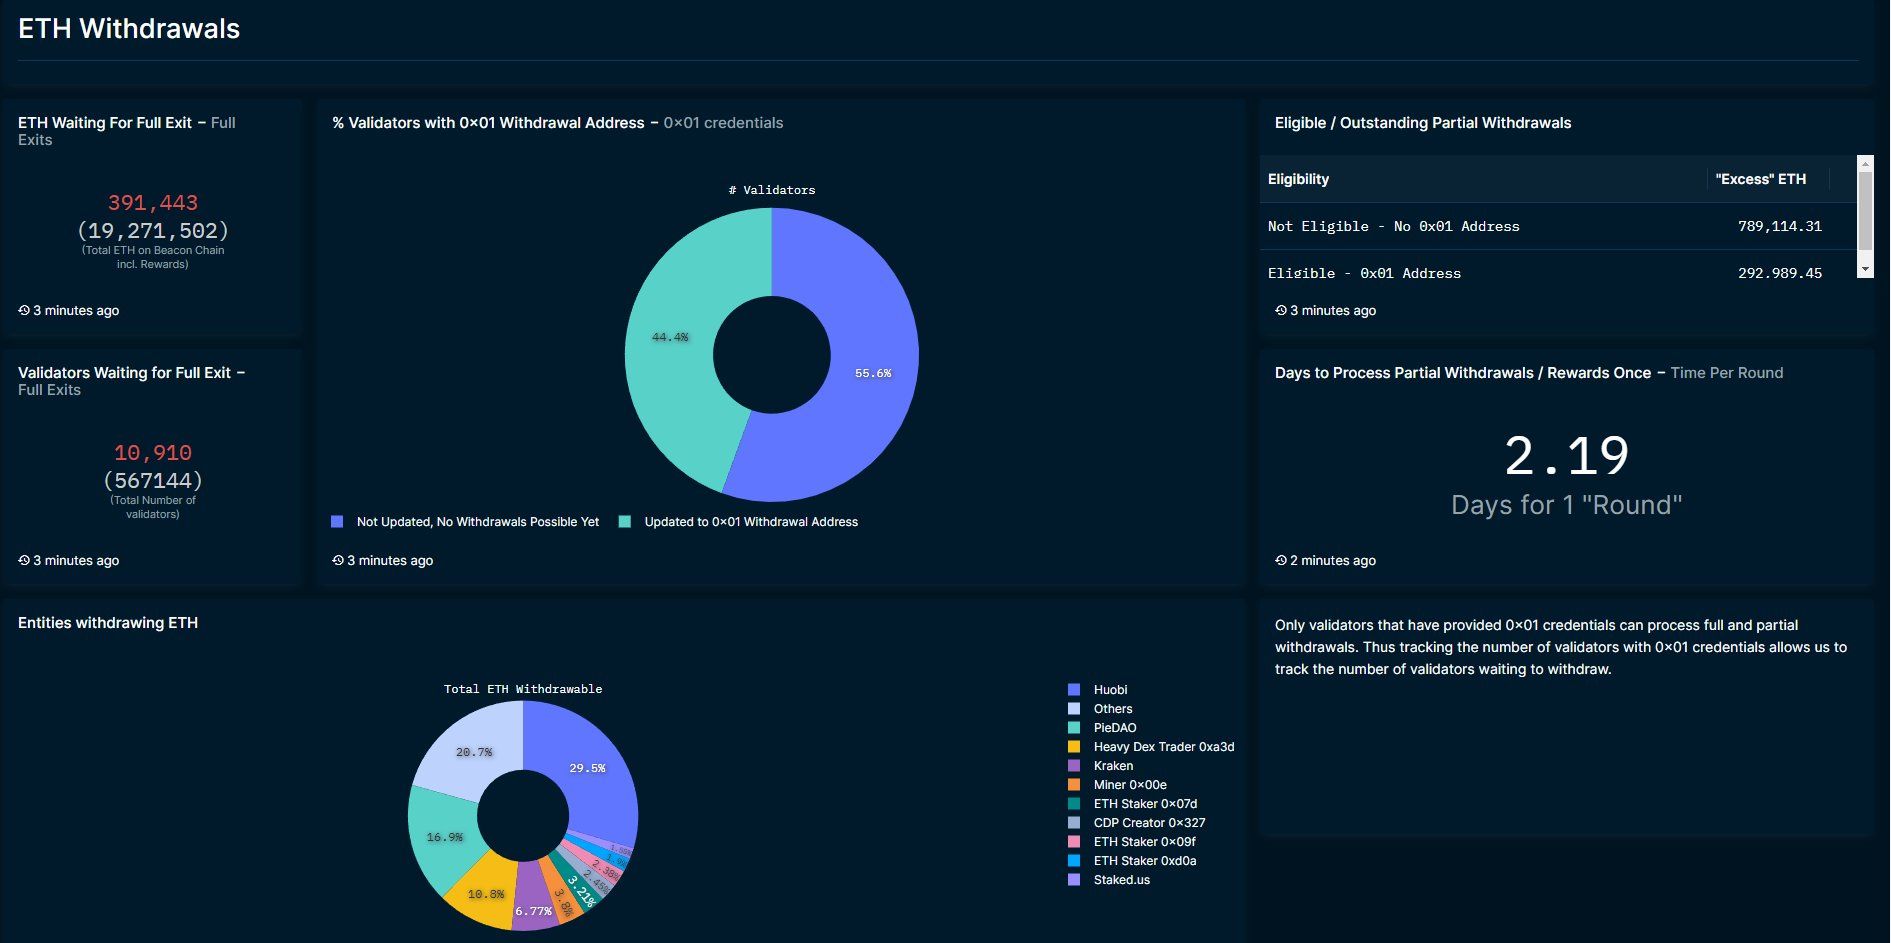Click the ETH Staker 0xd0a legend swatch

coord(1074,861)
